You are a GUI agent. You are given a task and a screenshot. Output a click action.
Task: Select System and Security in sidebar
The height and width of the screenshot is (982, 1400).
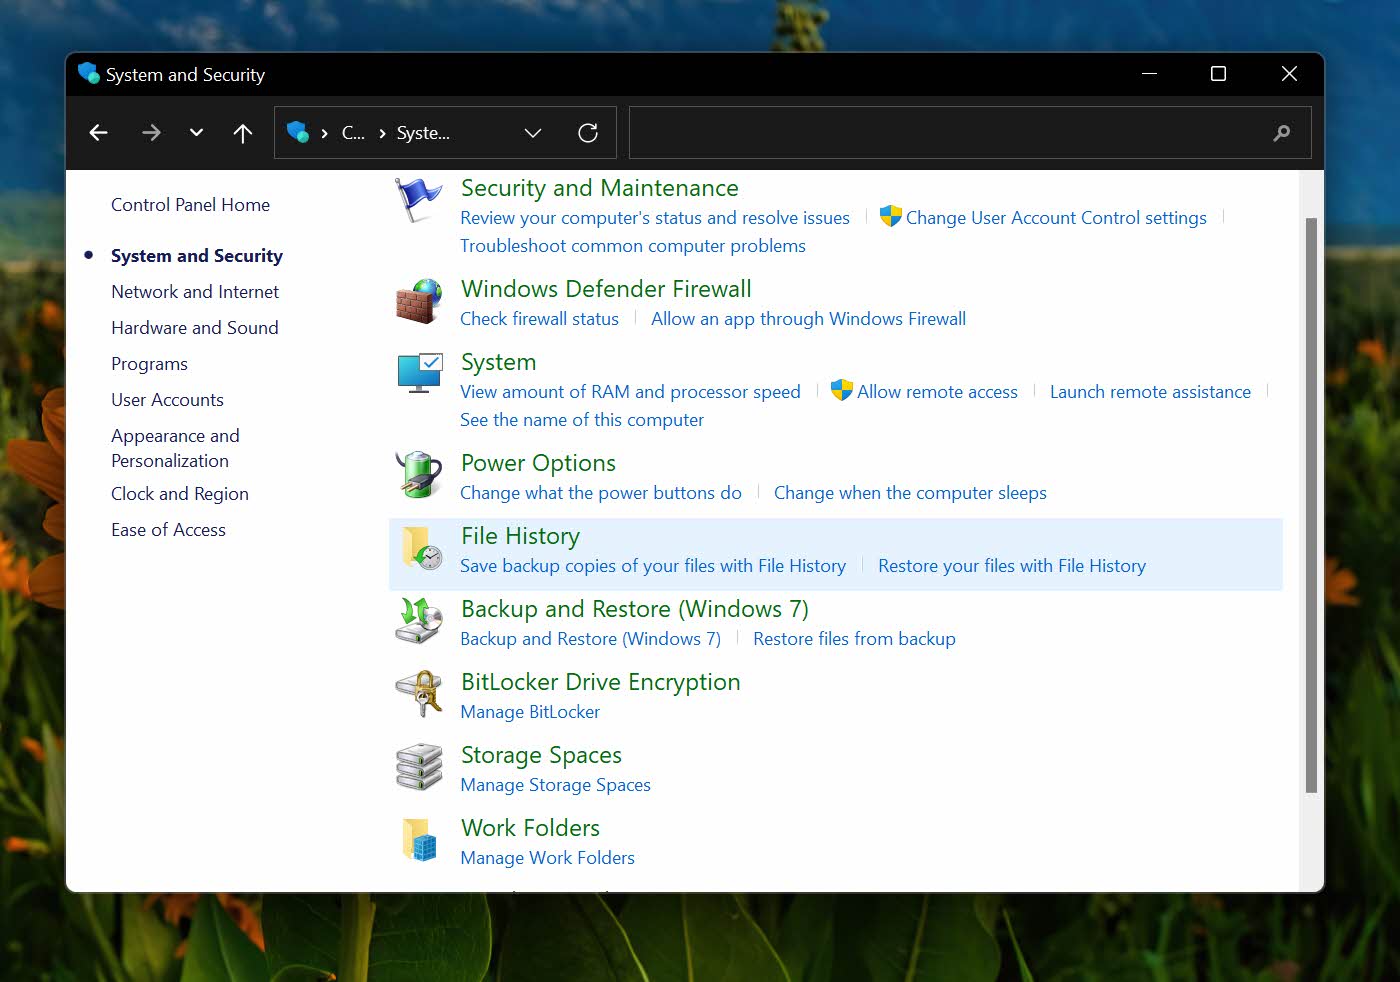[197, 256]
